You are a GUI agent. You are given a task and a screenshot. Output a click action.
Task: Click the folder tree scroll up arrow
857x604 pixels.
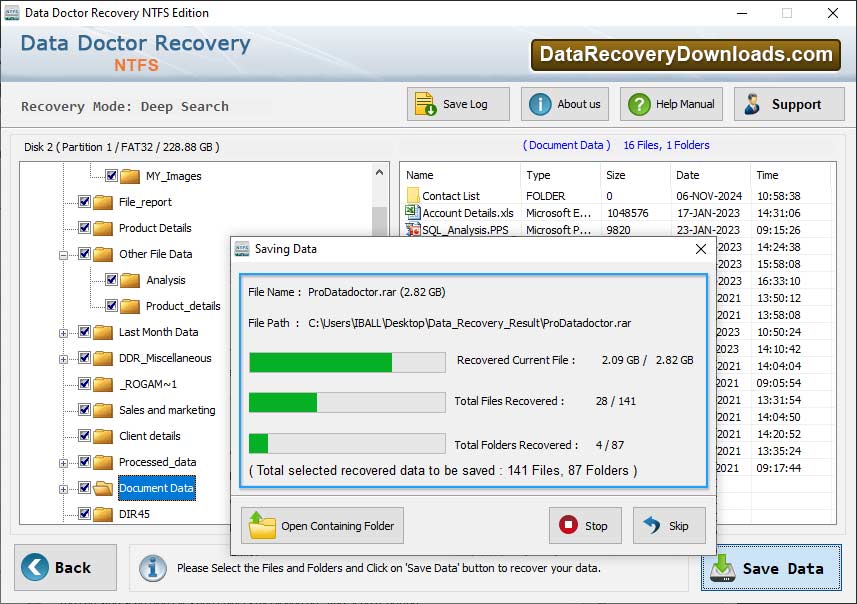tap(379, 172)
